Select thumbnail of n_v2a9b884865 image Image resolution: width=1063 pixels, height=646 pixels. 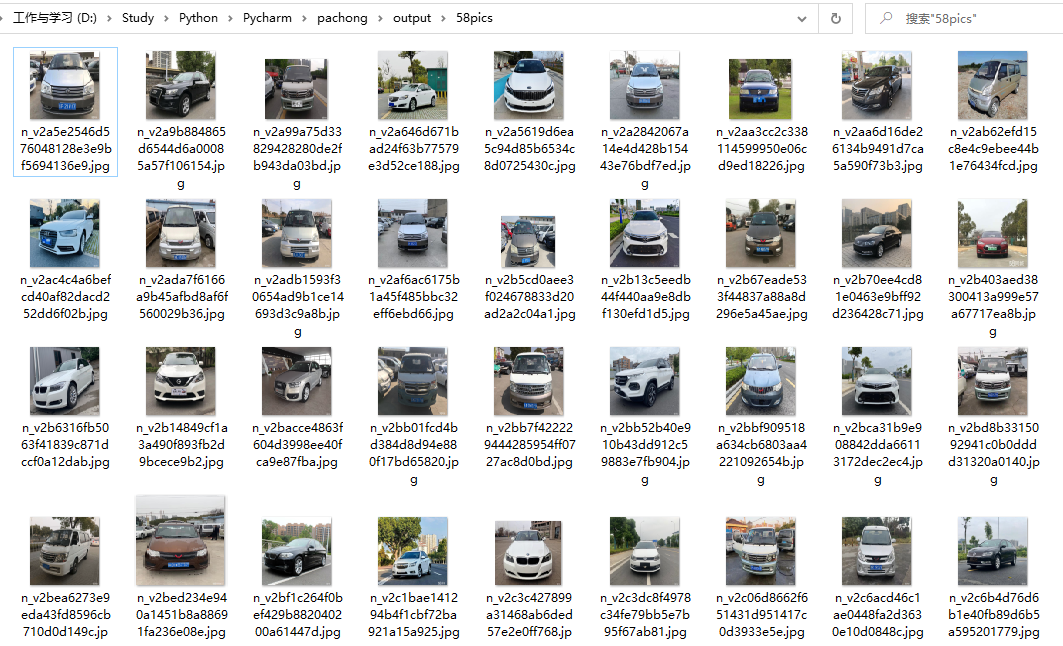point(181,85)
